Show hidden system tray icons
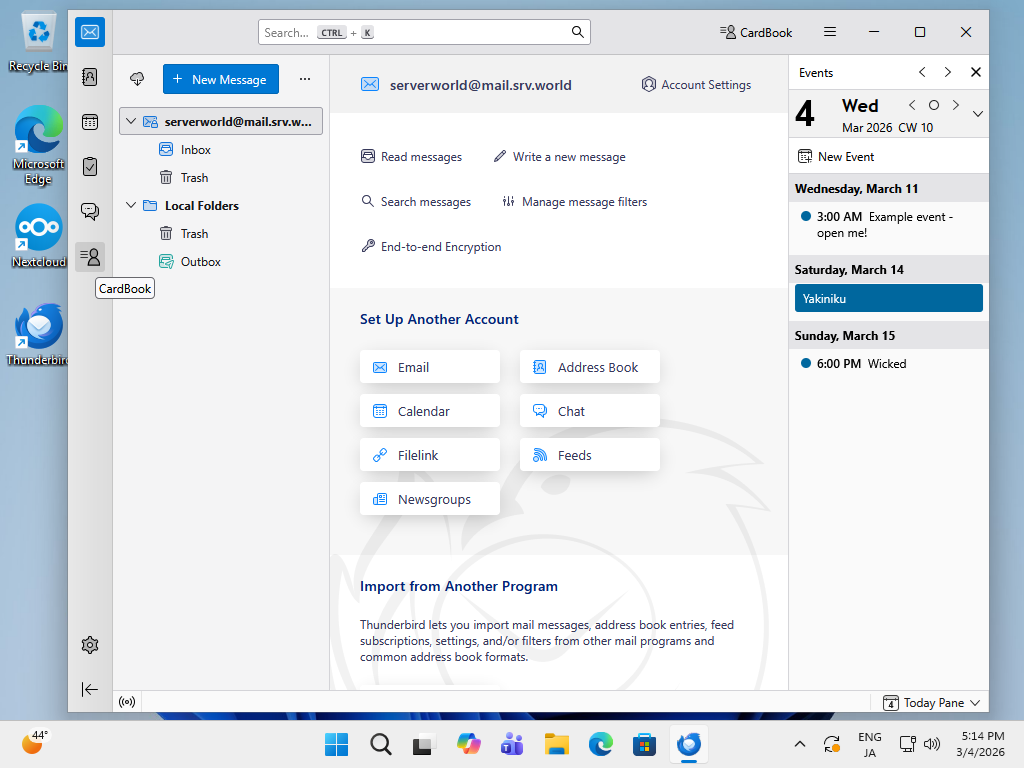1024x768 pixels. 799,744
